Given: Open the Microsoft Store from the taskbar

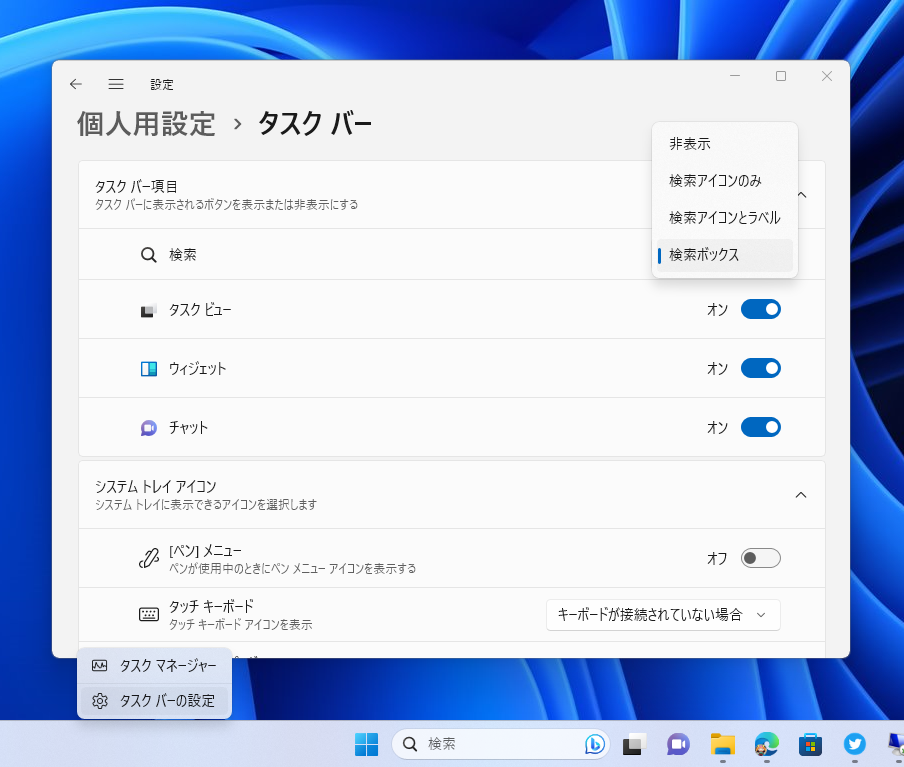Looking at the screenshot, I should [810, 744].
